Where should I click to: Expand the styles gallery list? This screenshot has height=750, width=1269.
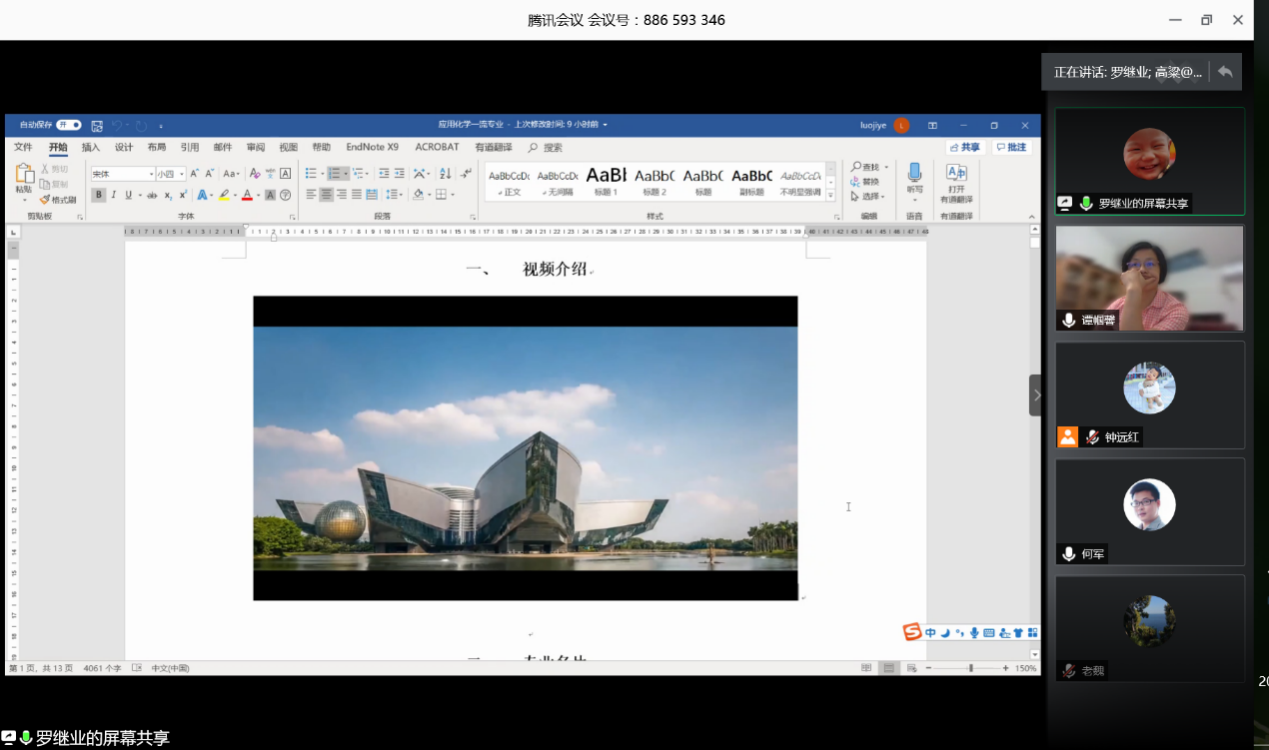point(831,195)
